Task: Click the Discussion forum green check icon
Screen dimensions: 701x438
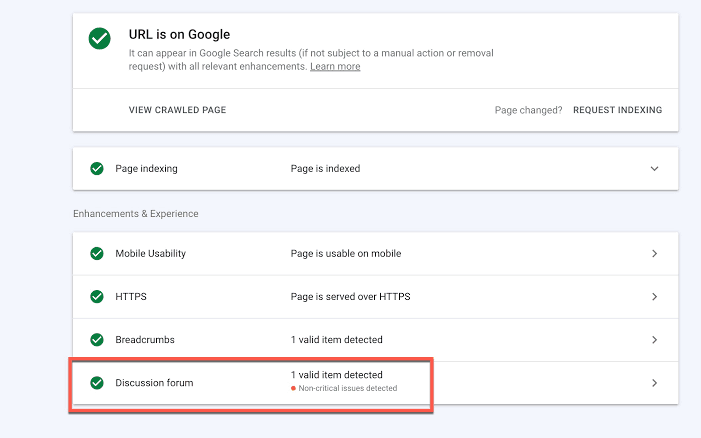Action: click(97, 383)
